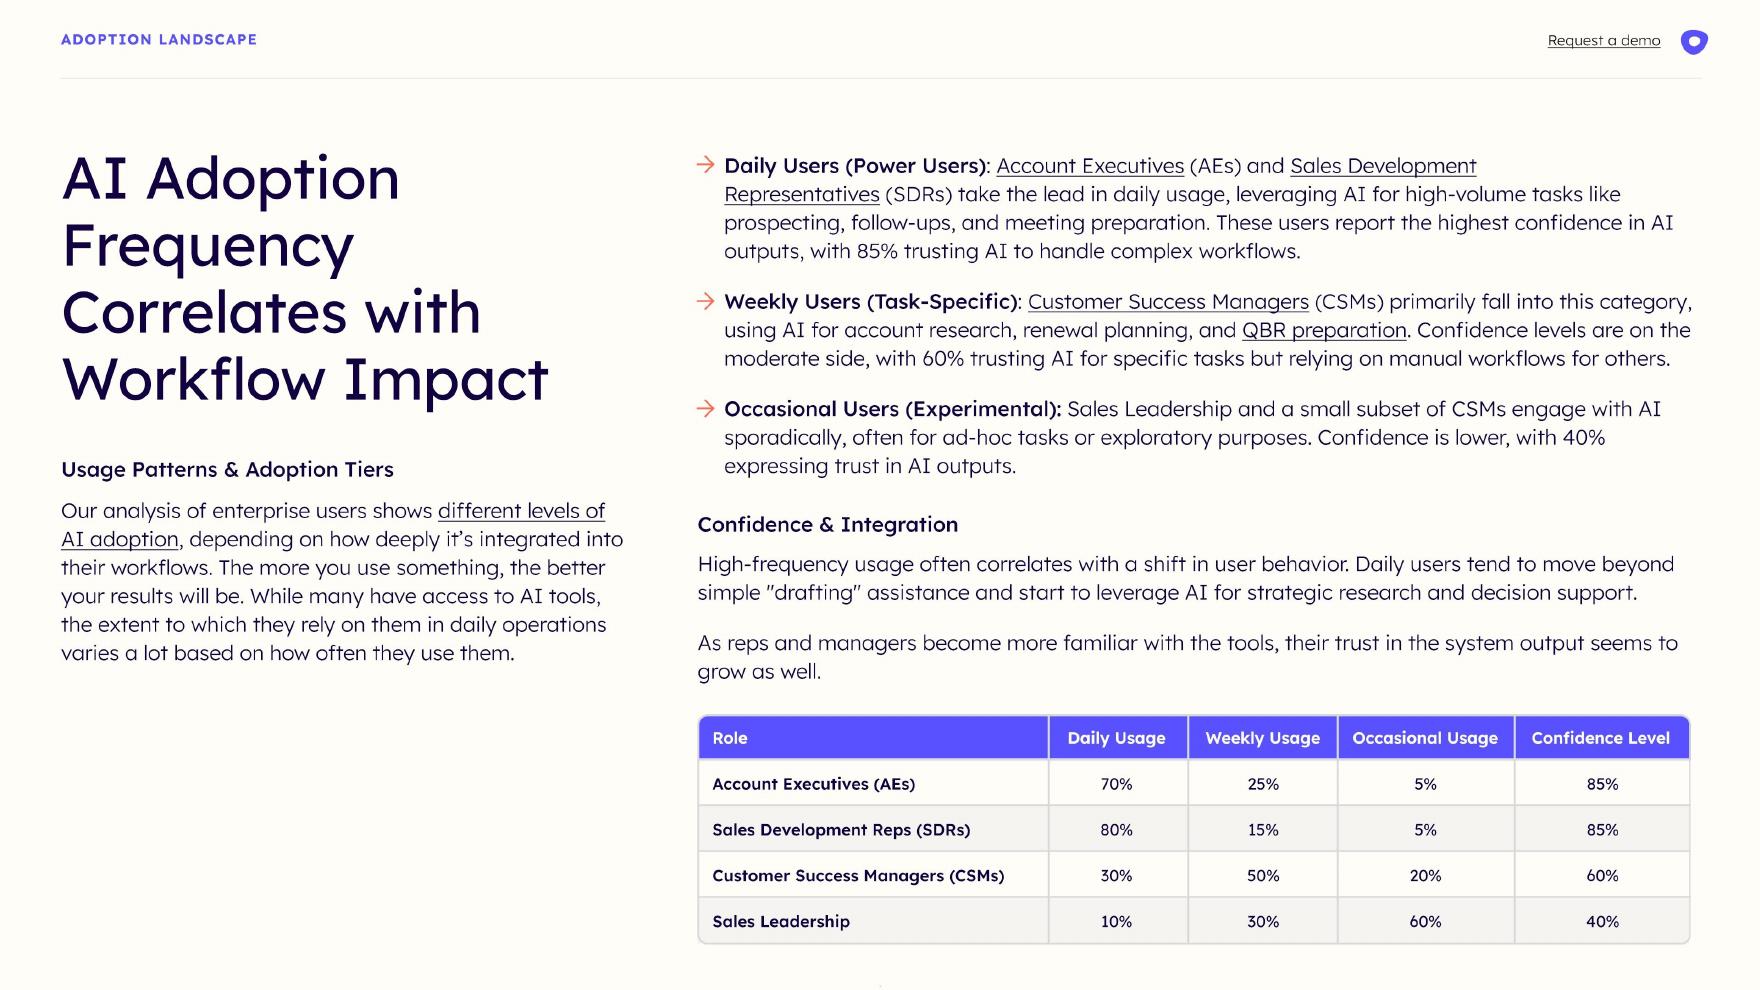Image resolution: width=1760 pixels, height=990 pixels.
Task: Click the arrow icon beside Daily Users
Action: [706, 165]
